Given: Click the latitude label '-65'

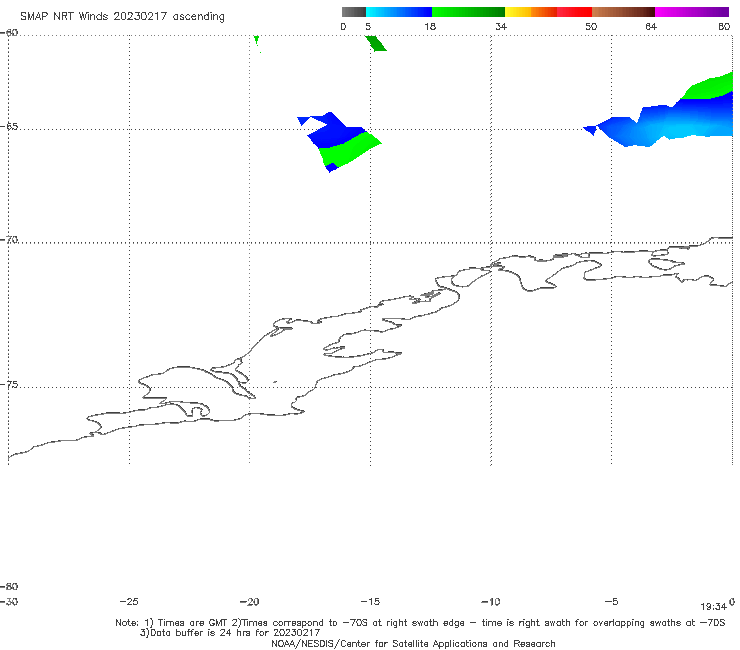Looking at the screenshot, I should click(x=9, y=127).
